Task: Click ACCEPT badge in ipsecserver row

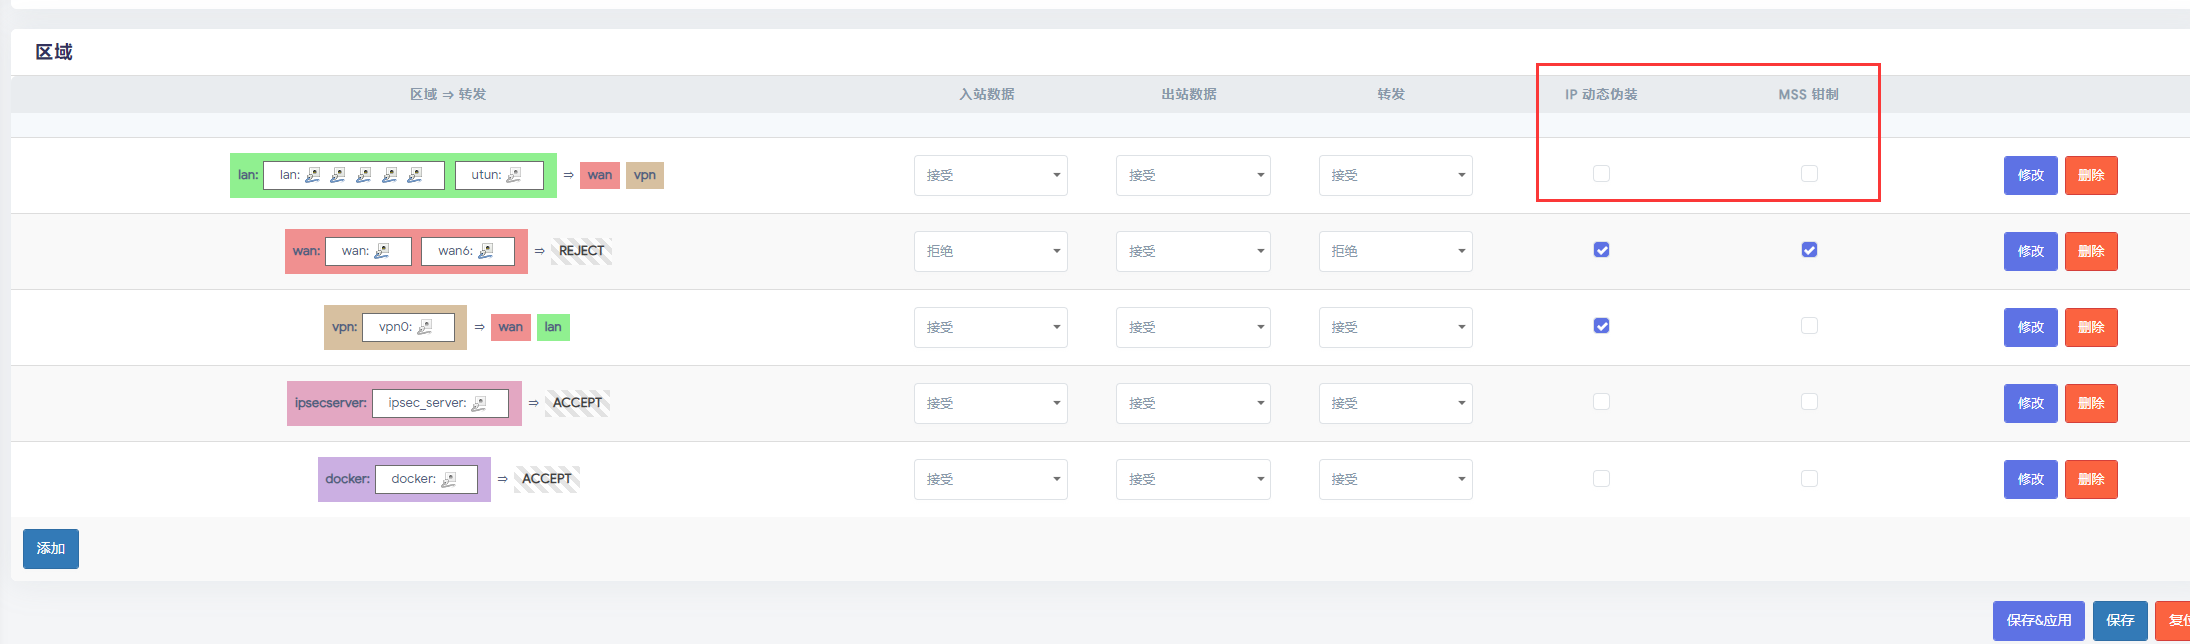Action: click(577, 403)
